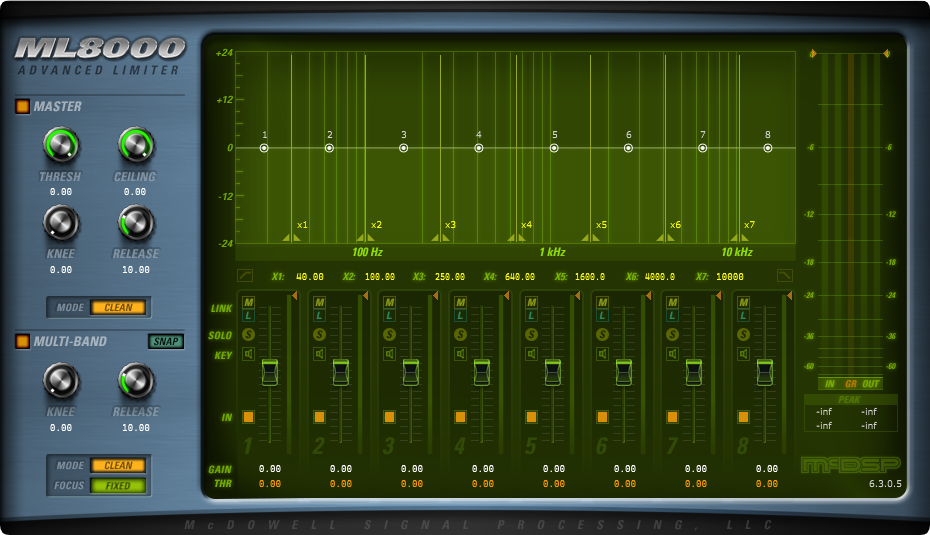Viewport: 930px width, 535px height.
Task: Click the multi-band KNEE knob
Action: pyautogui.click(x=61, y=381)
